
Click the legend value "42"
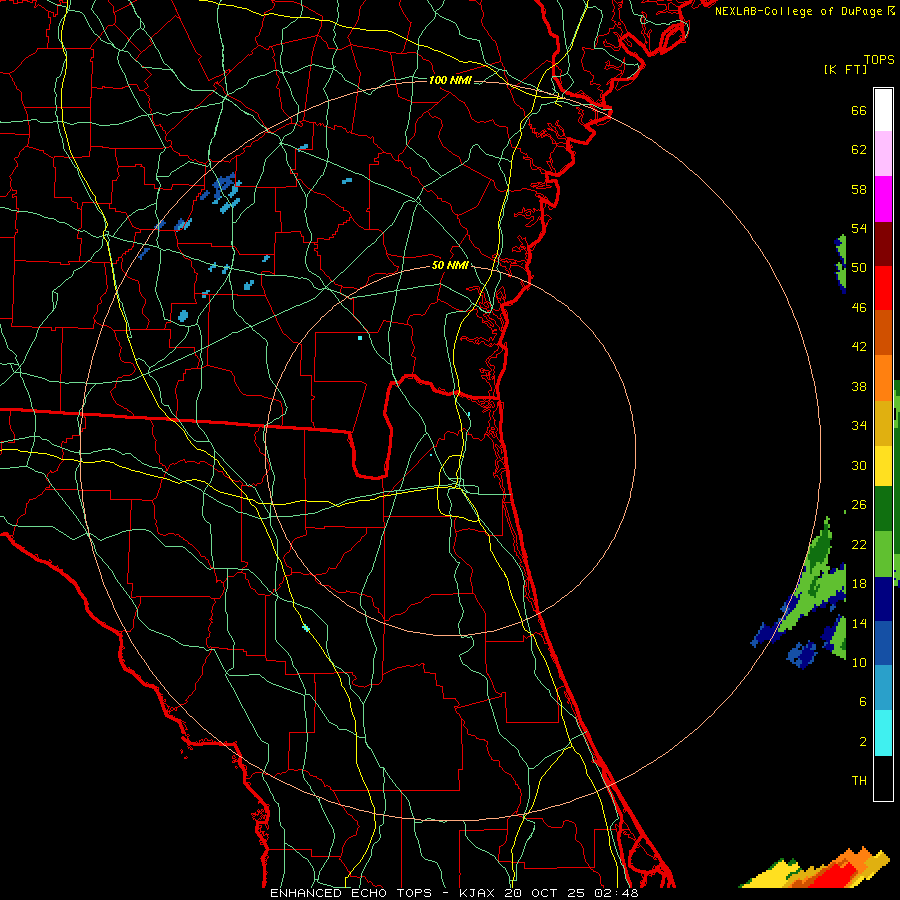click(859, 347)
